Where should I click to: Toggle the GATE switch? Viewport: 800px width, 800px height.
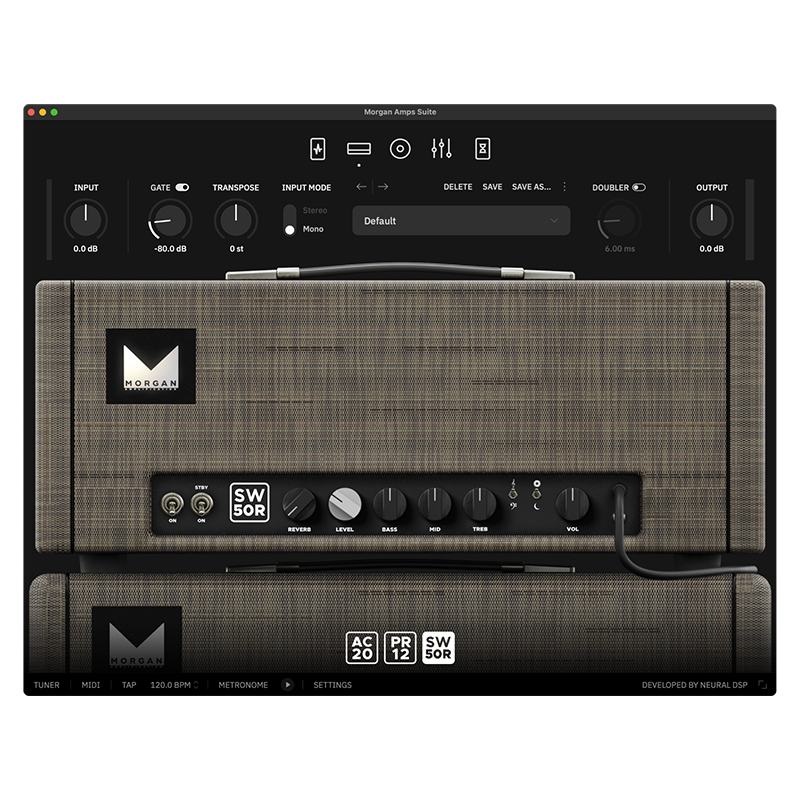(x=182, y=188)
